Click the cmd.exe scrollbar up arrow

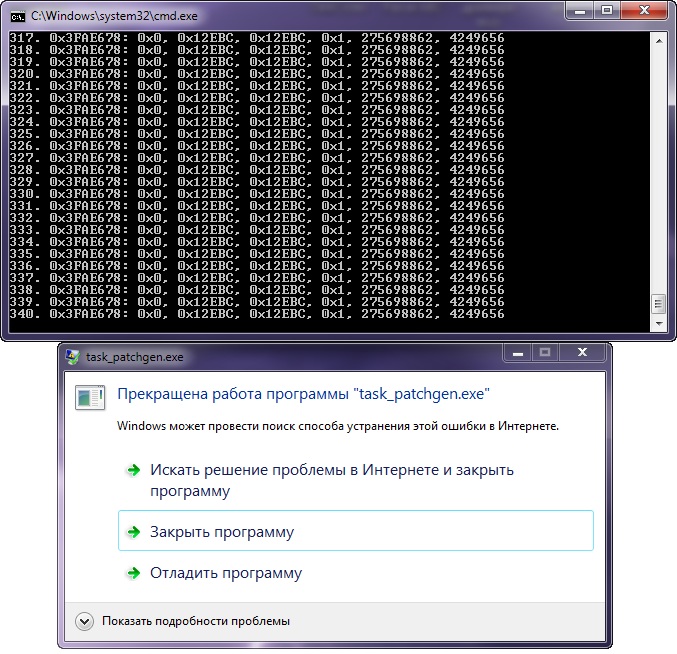[659, 41]
